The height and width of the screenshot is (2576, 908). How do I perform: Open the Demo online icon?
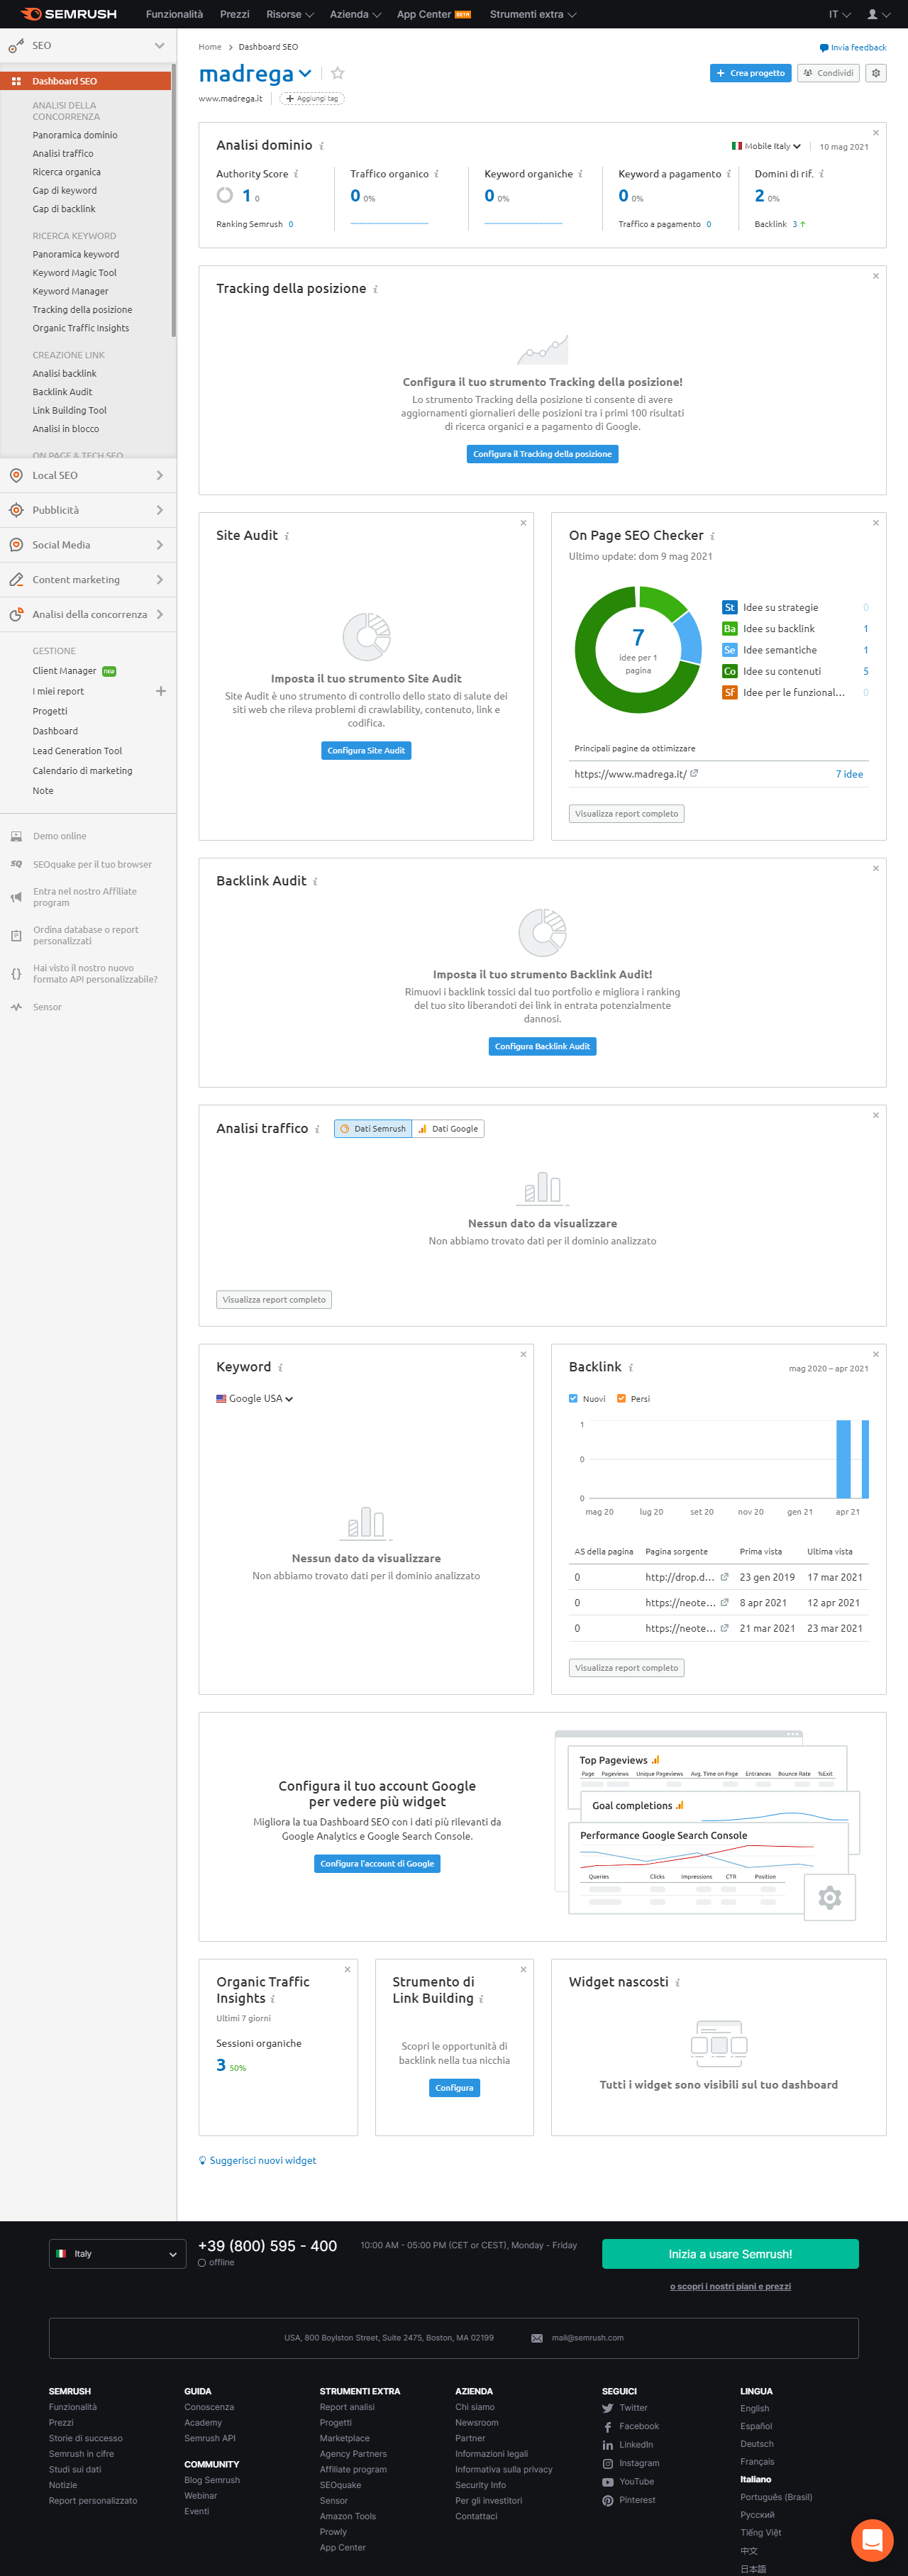pyautogui.click(x=16, y=836)
